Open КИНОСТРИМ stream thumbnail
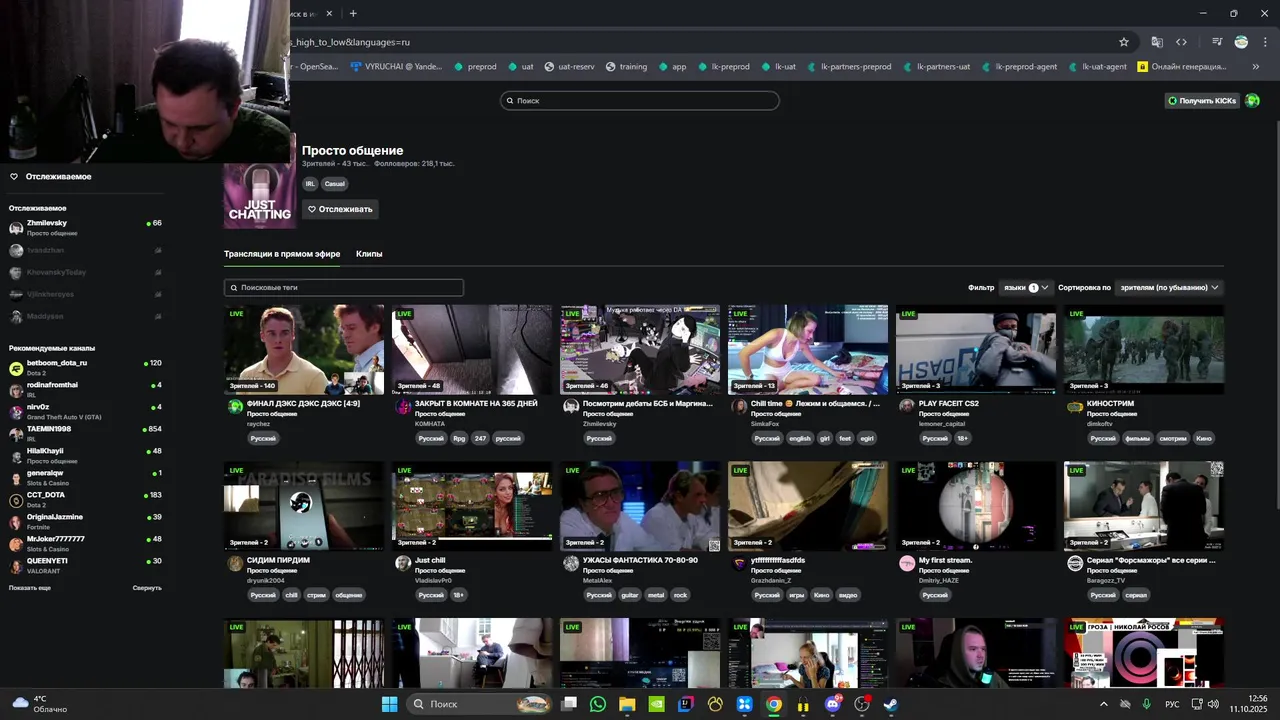This screenshot has height=720, width=1280. pos(1144,350)
